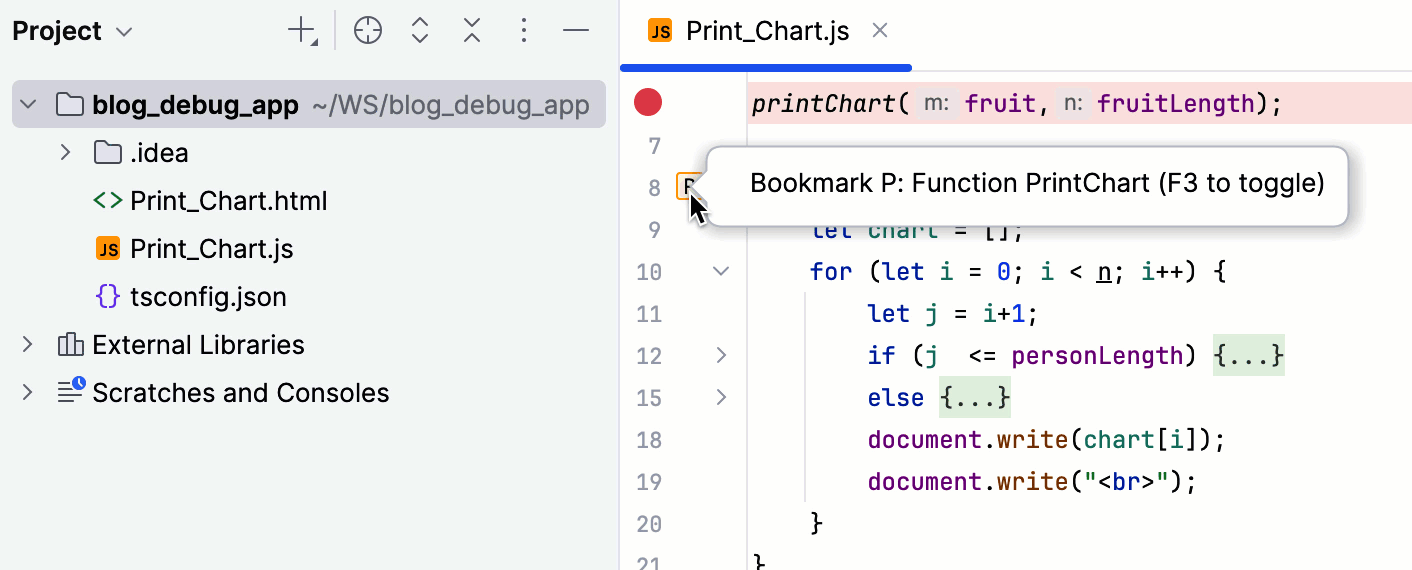
Task: Click the JS file icon next to Print_Chart.js in tree
Action: coord(107,249)
